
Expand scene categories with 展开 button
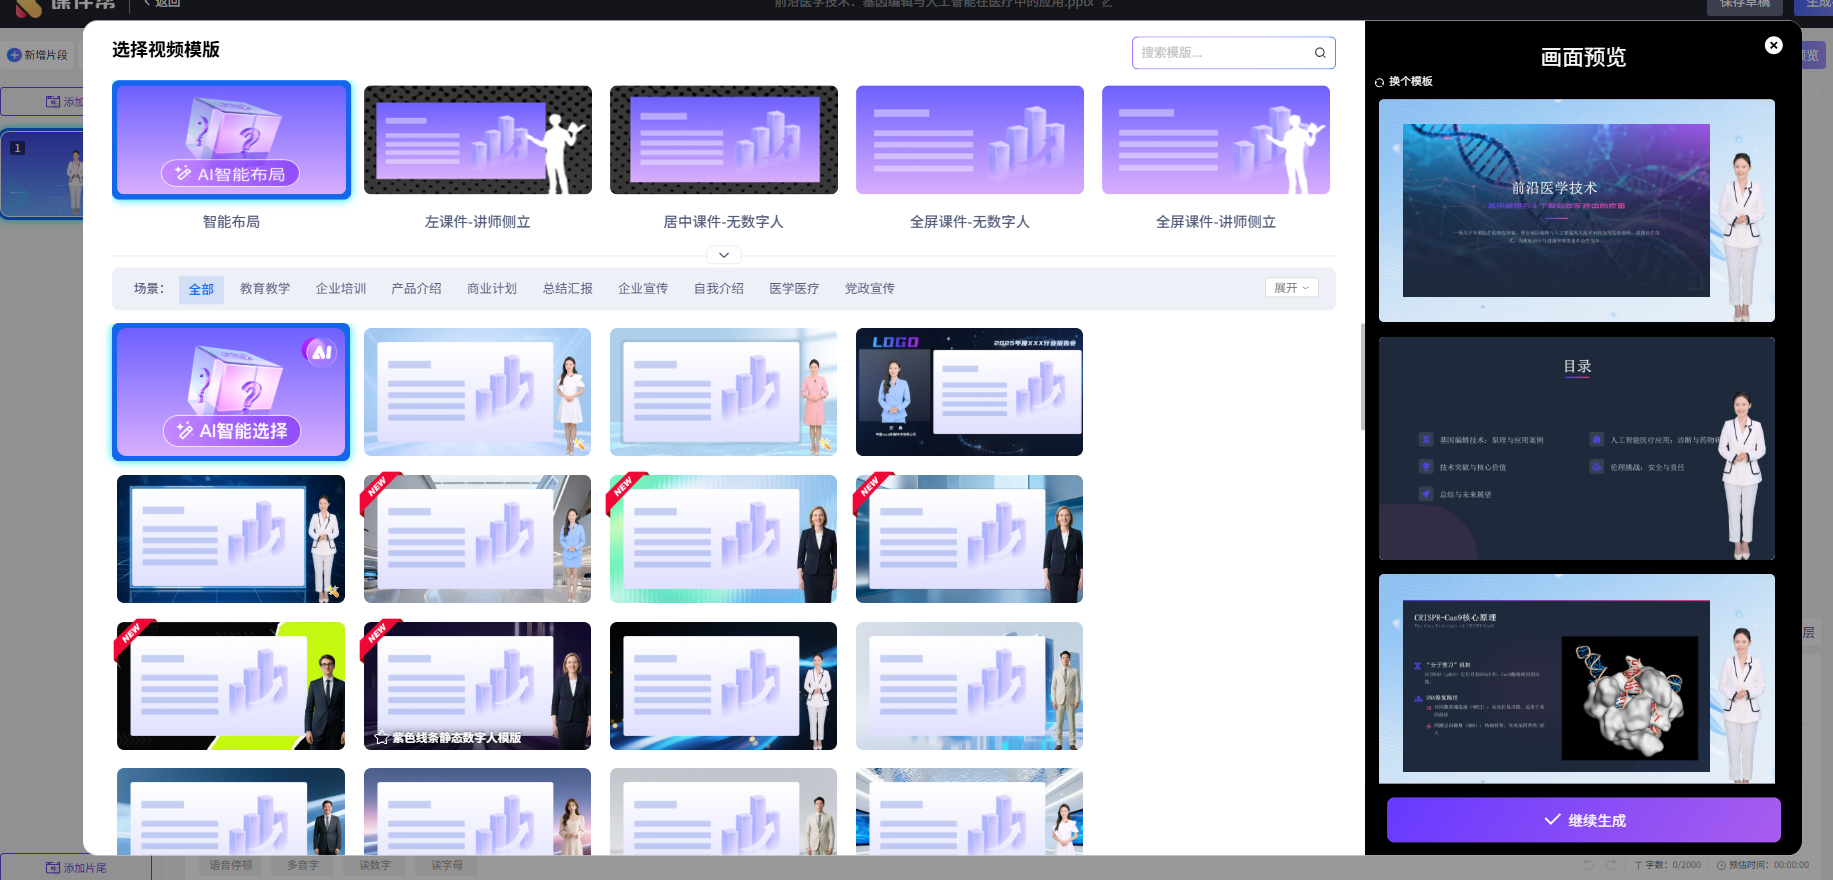(1291, 288)
